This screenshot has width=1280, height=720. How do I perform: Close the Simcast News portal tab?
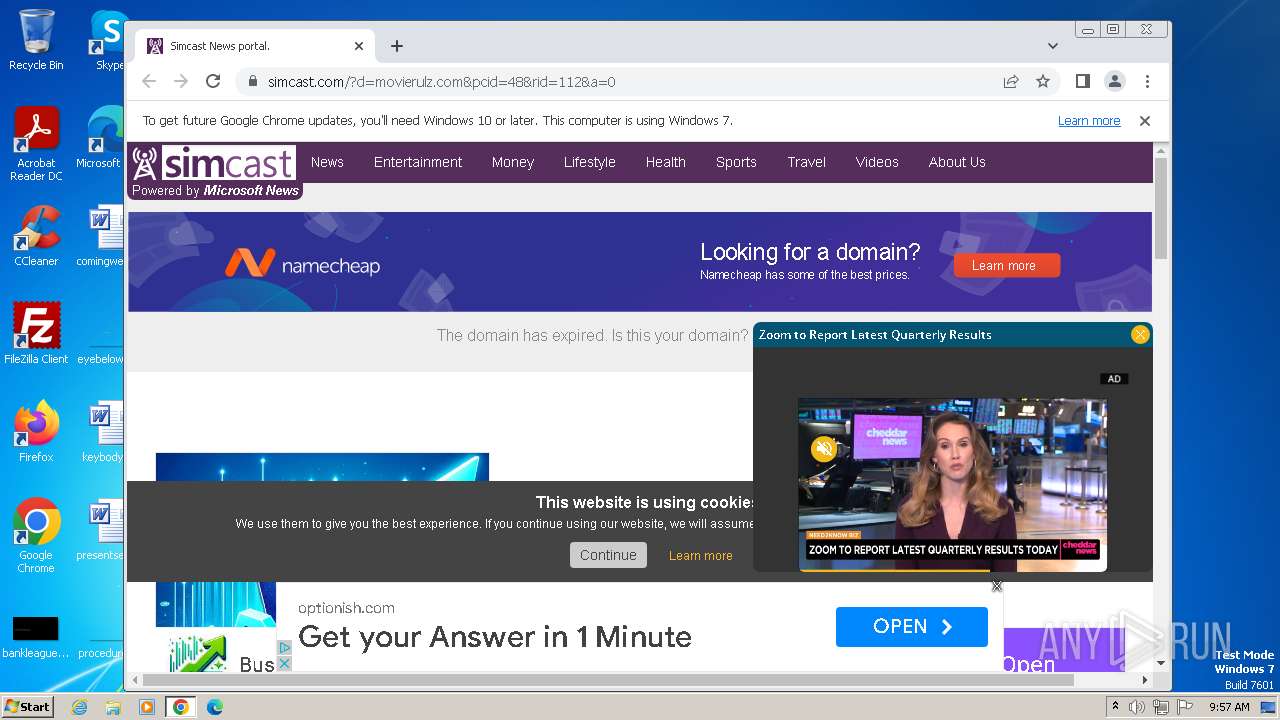(x=359, y=46)
